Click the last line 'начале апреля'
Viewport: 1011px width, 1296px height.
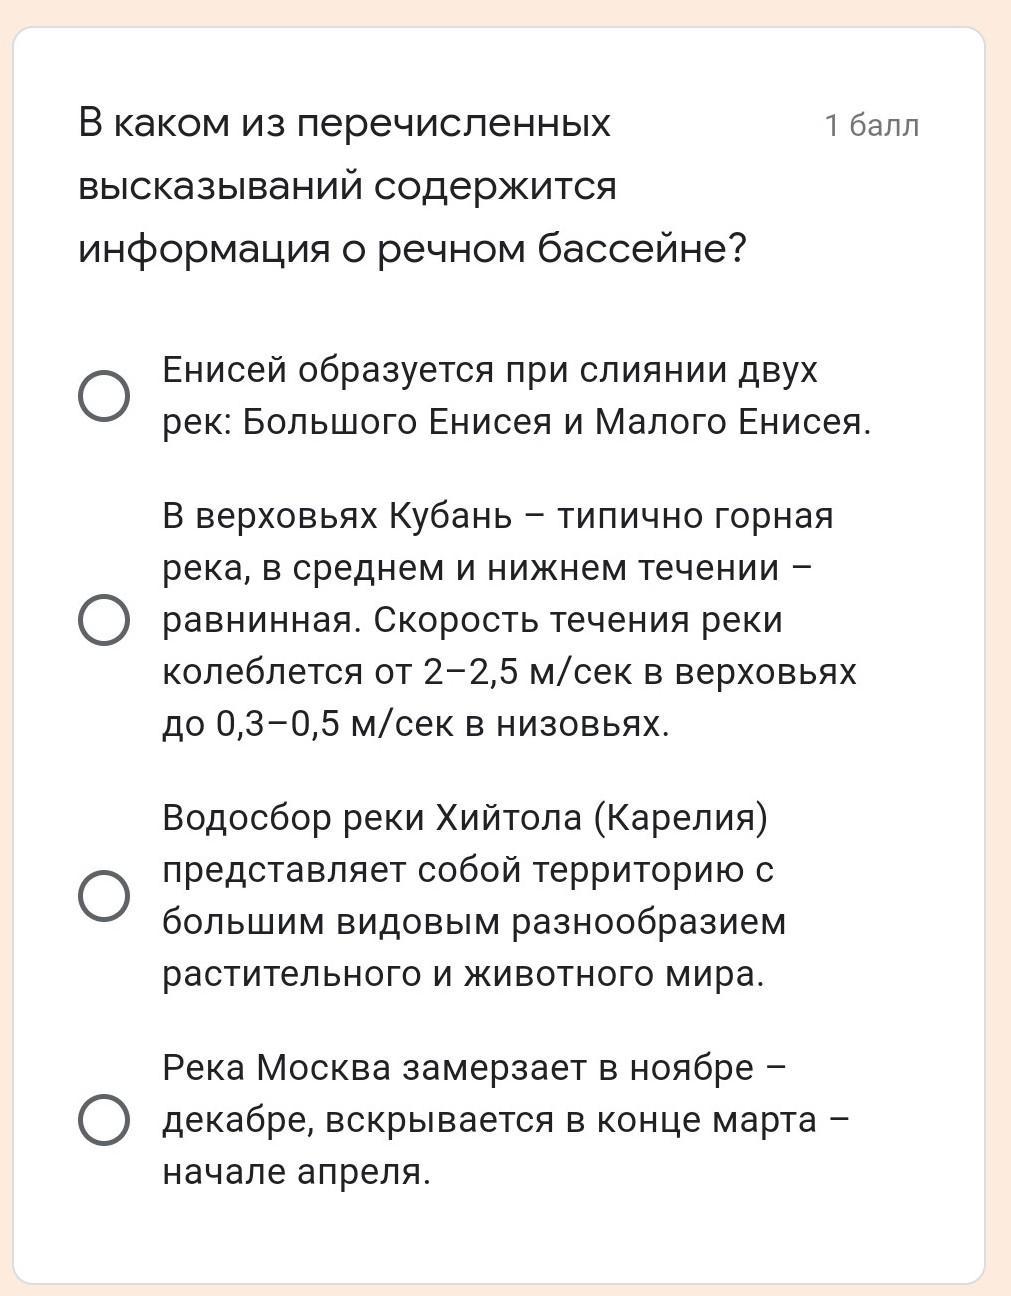click(x=296, y=1172)
